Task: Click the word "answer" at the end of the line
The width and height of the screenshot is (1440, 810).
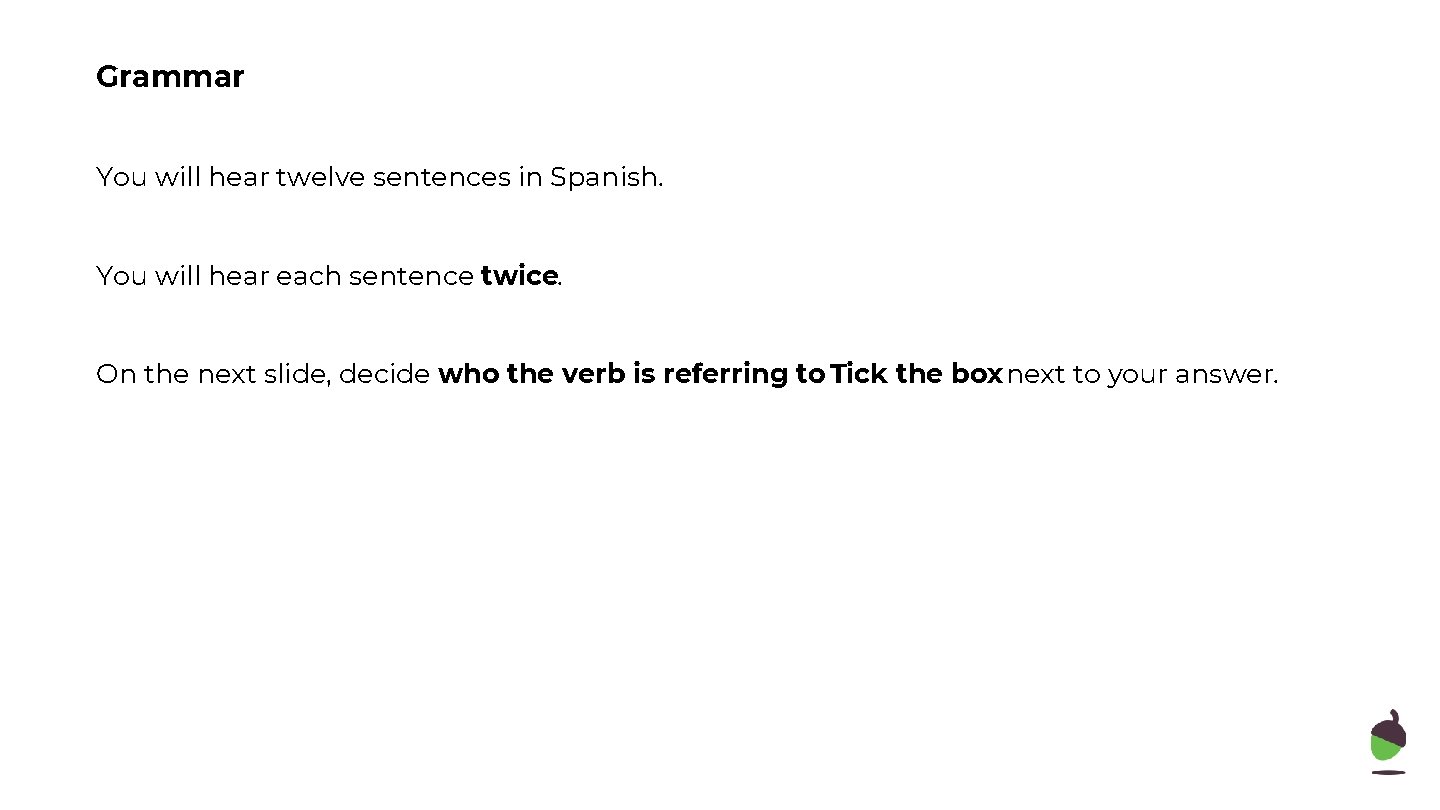Action: 1223,376
